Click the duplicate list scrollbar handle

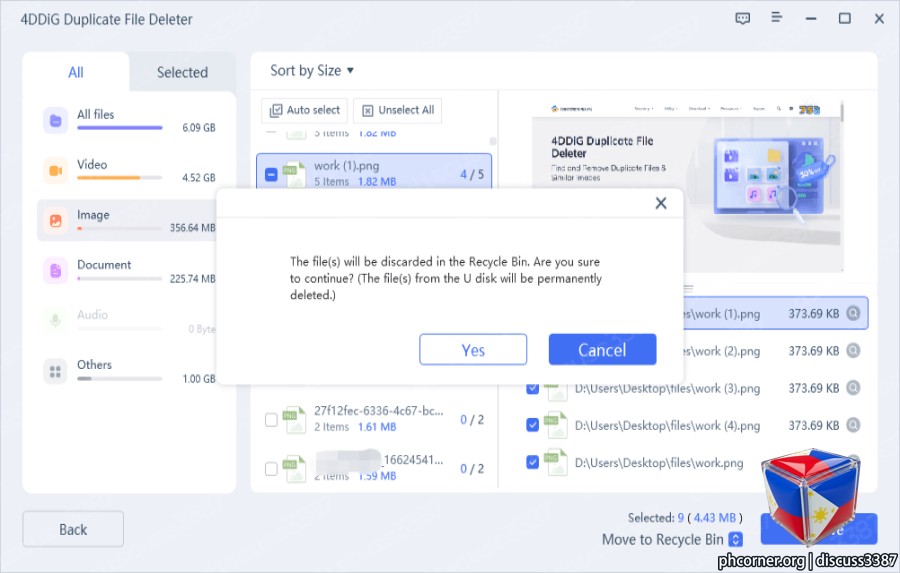(x=492, y=141)
